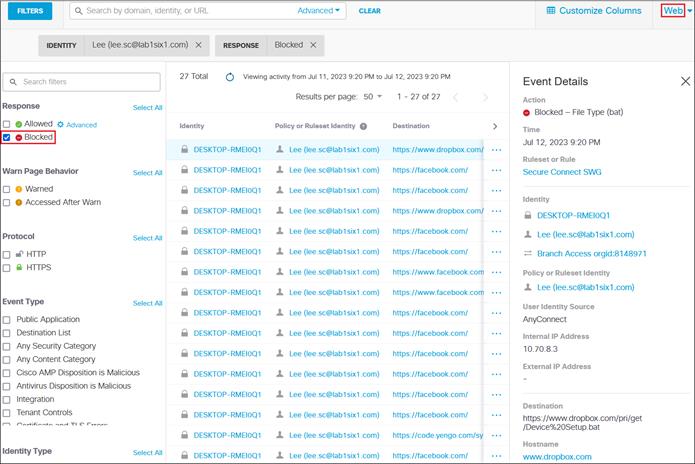Viewport: 695px width, 464px height.
Task: Click the https://code.yengo.com destination link
Action: pyautogui.click(x=437, y=435)
